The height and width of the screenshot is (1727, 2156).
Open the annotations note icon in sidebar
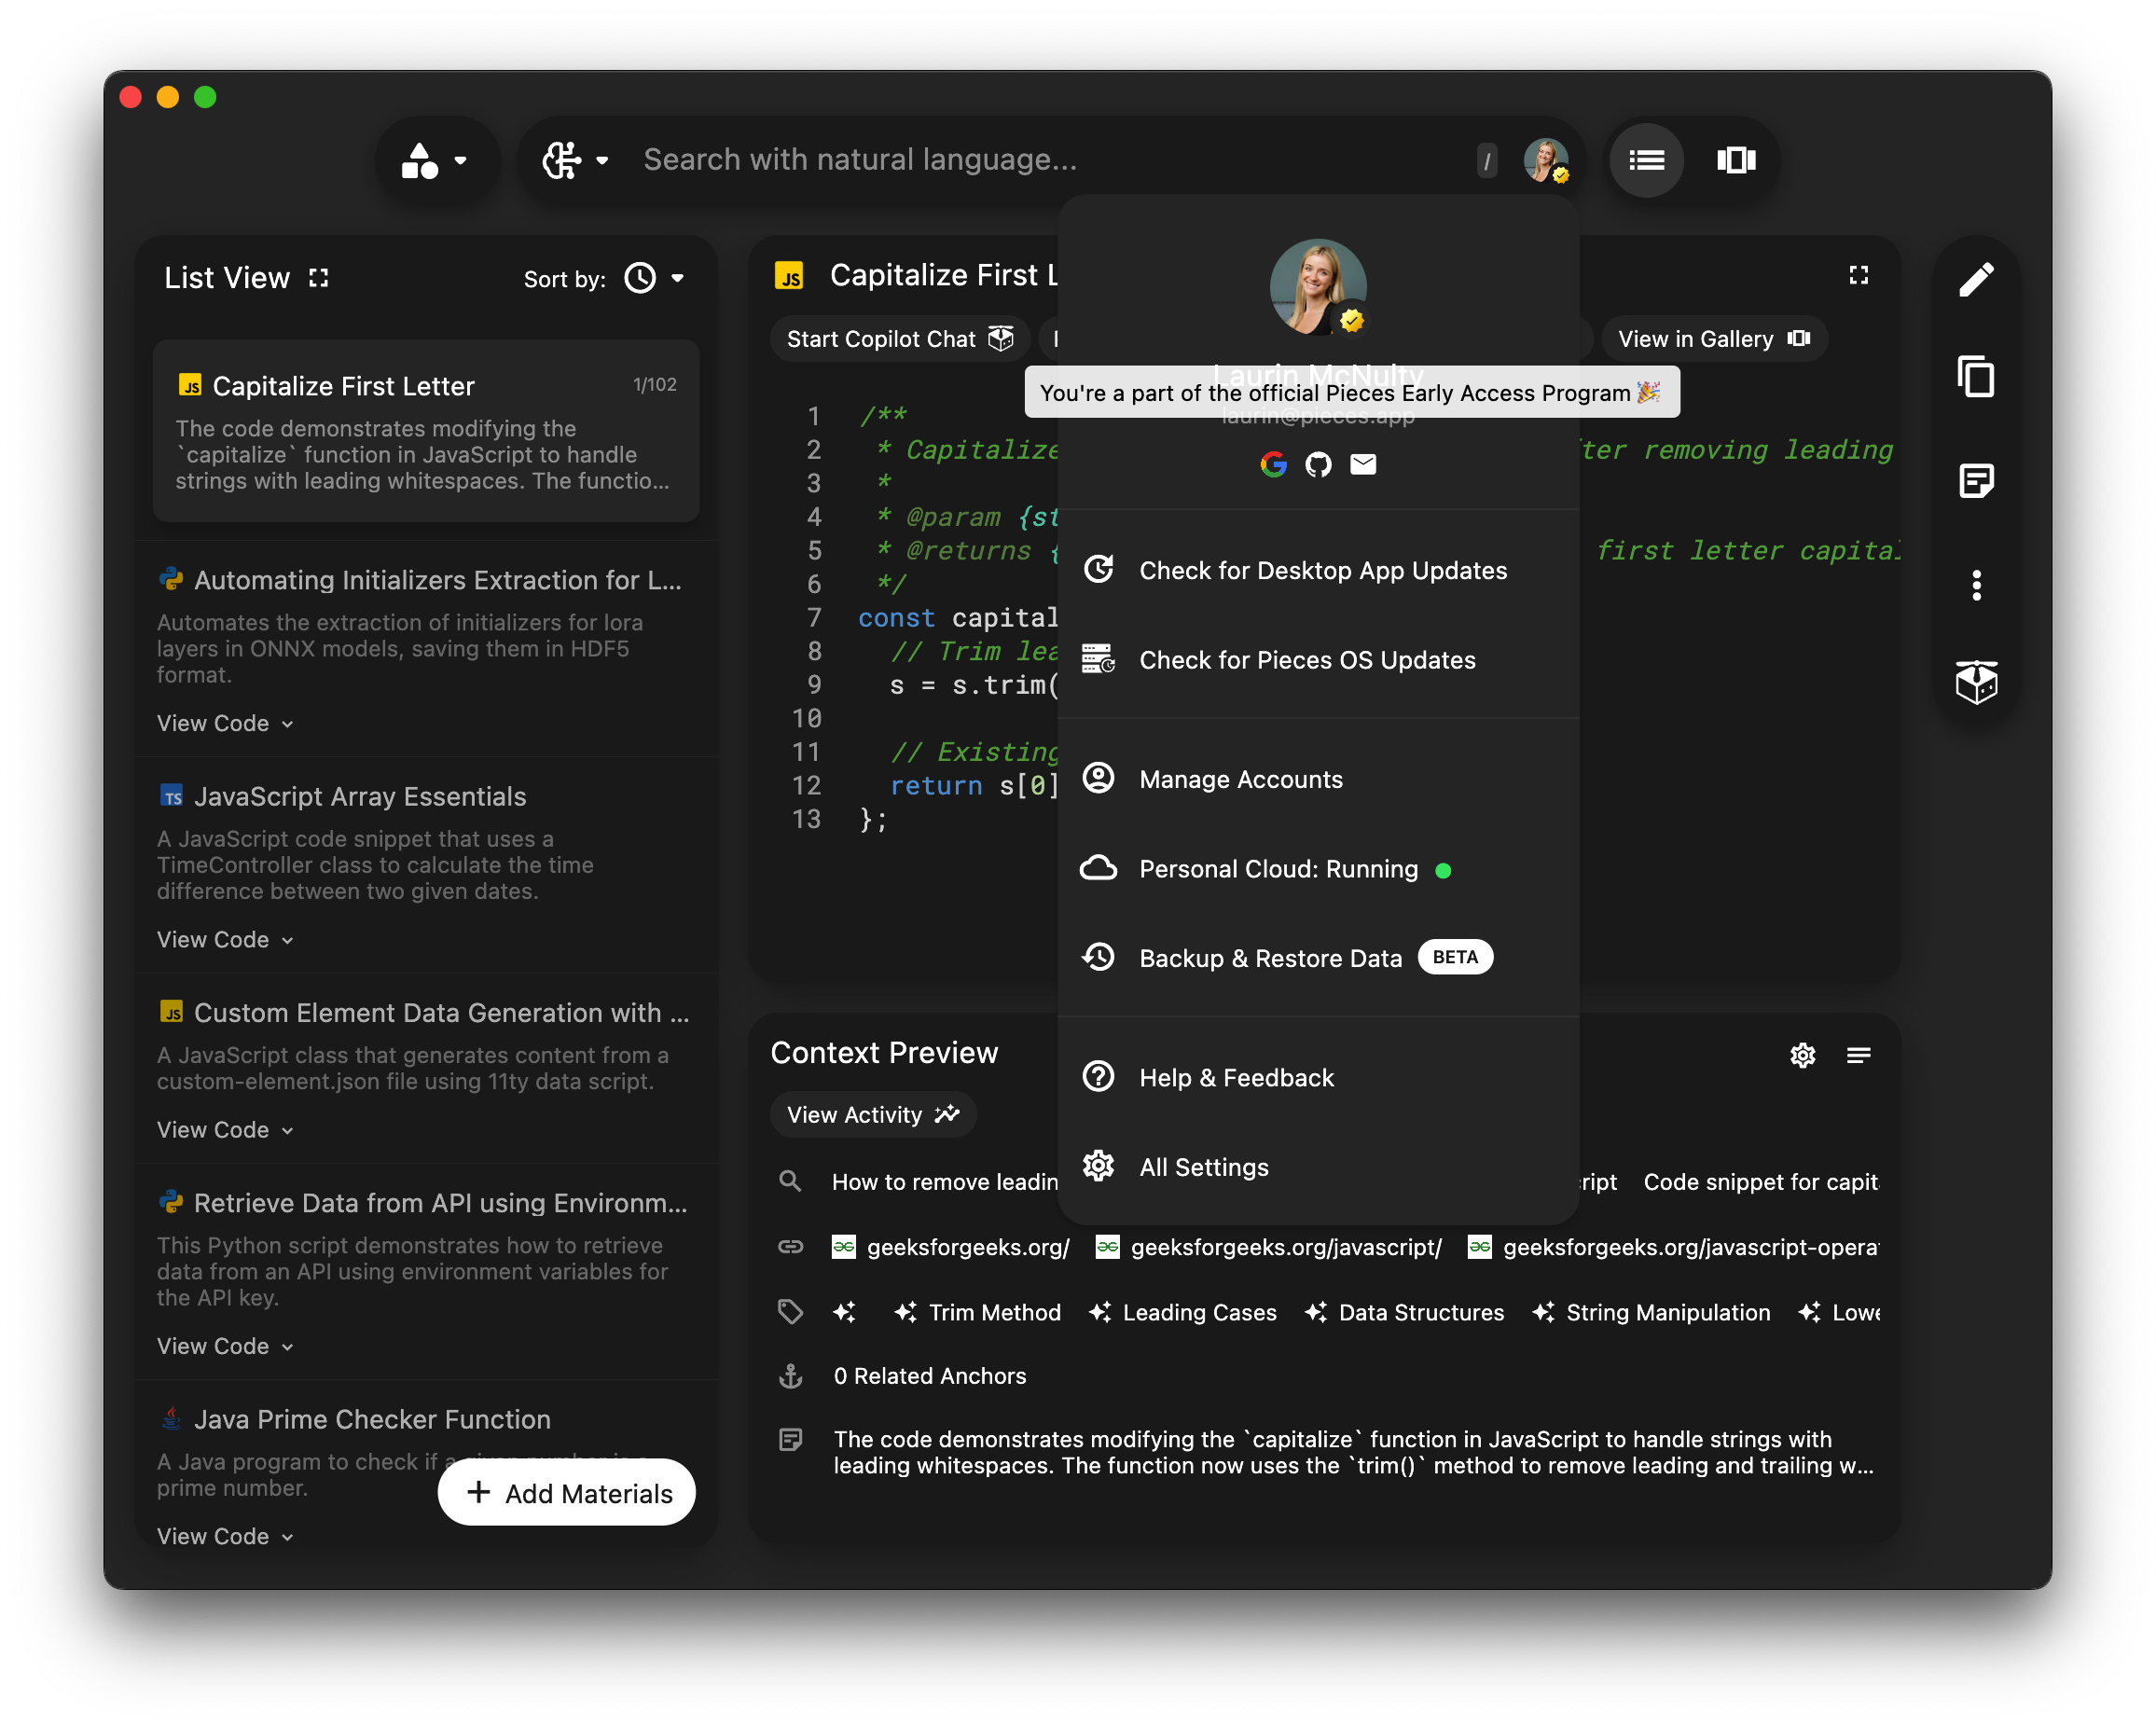[1975, 481]
